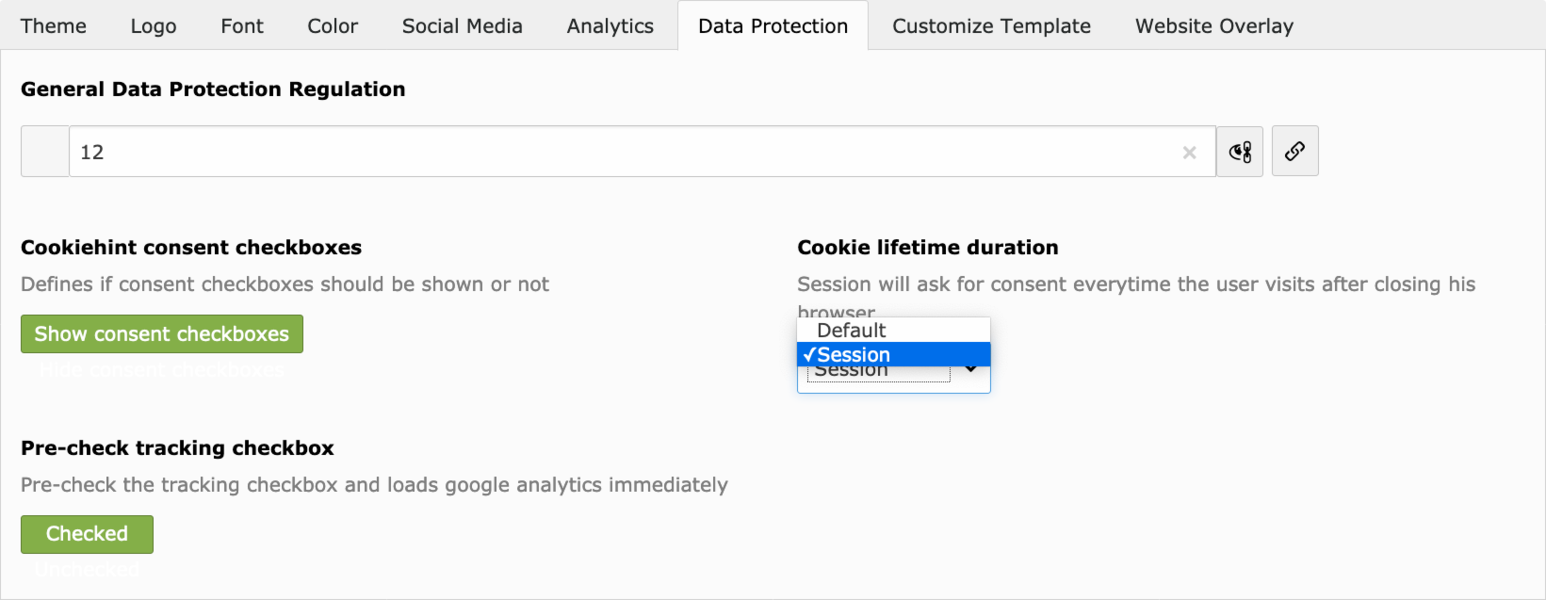
Task: Clear the GDPR link field value
Action: [x=1189, y=152]
